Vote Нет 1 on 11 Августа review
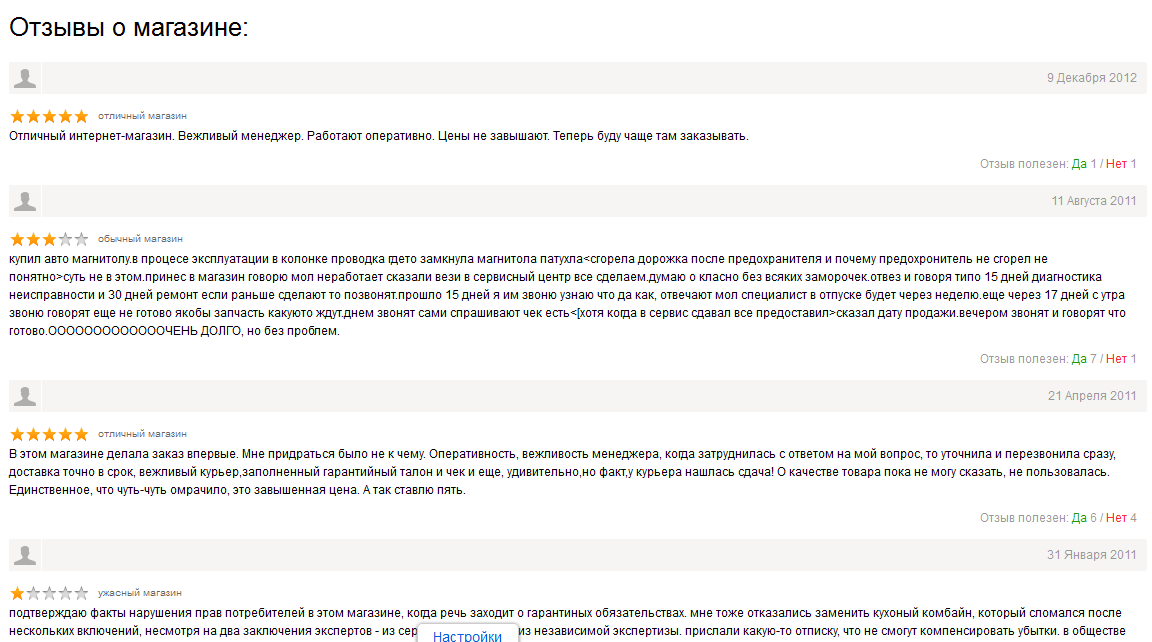Viewport: 1152px width, 642px height. (x=1121, y=359)
